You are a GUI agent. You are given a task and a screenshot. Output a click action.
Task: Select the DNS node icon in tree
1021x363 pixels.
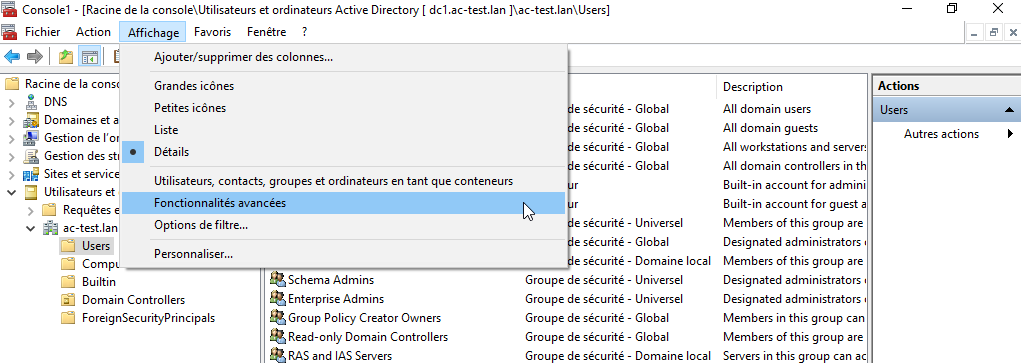coord(31,102)
